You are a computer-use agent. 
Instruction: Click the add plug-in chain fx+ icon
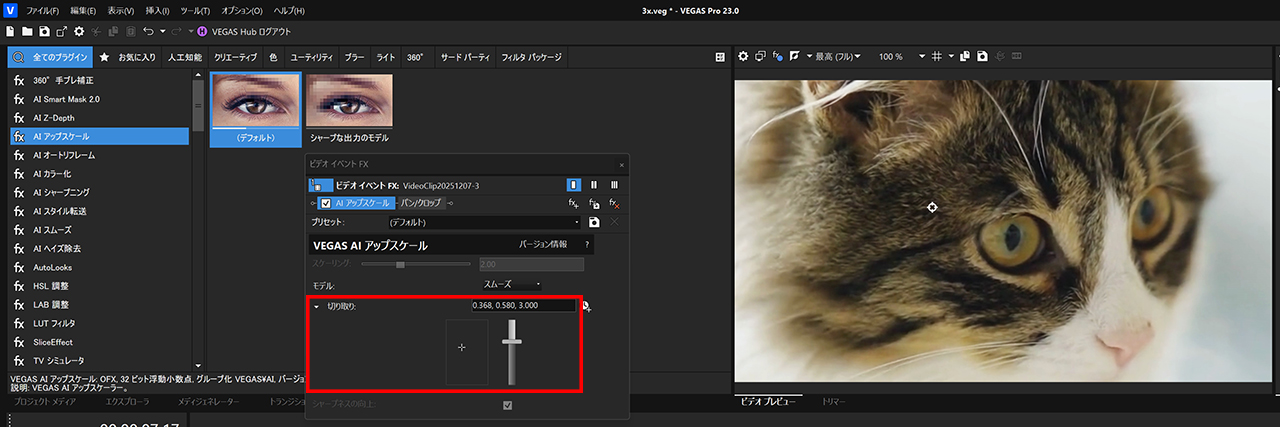point(574,203)
